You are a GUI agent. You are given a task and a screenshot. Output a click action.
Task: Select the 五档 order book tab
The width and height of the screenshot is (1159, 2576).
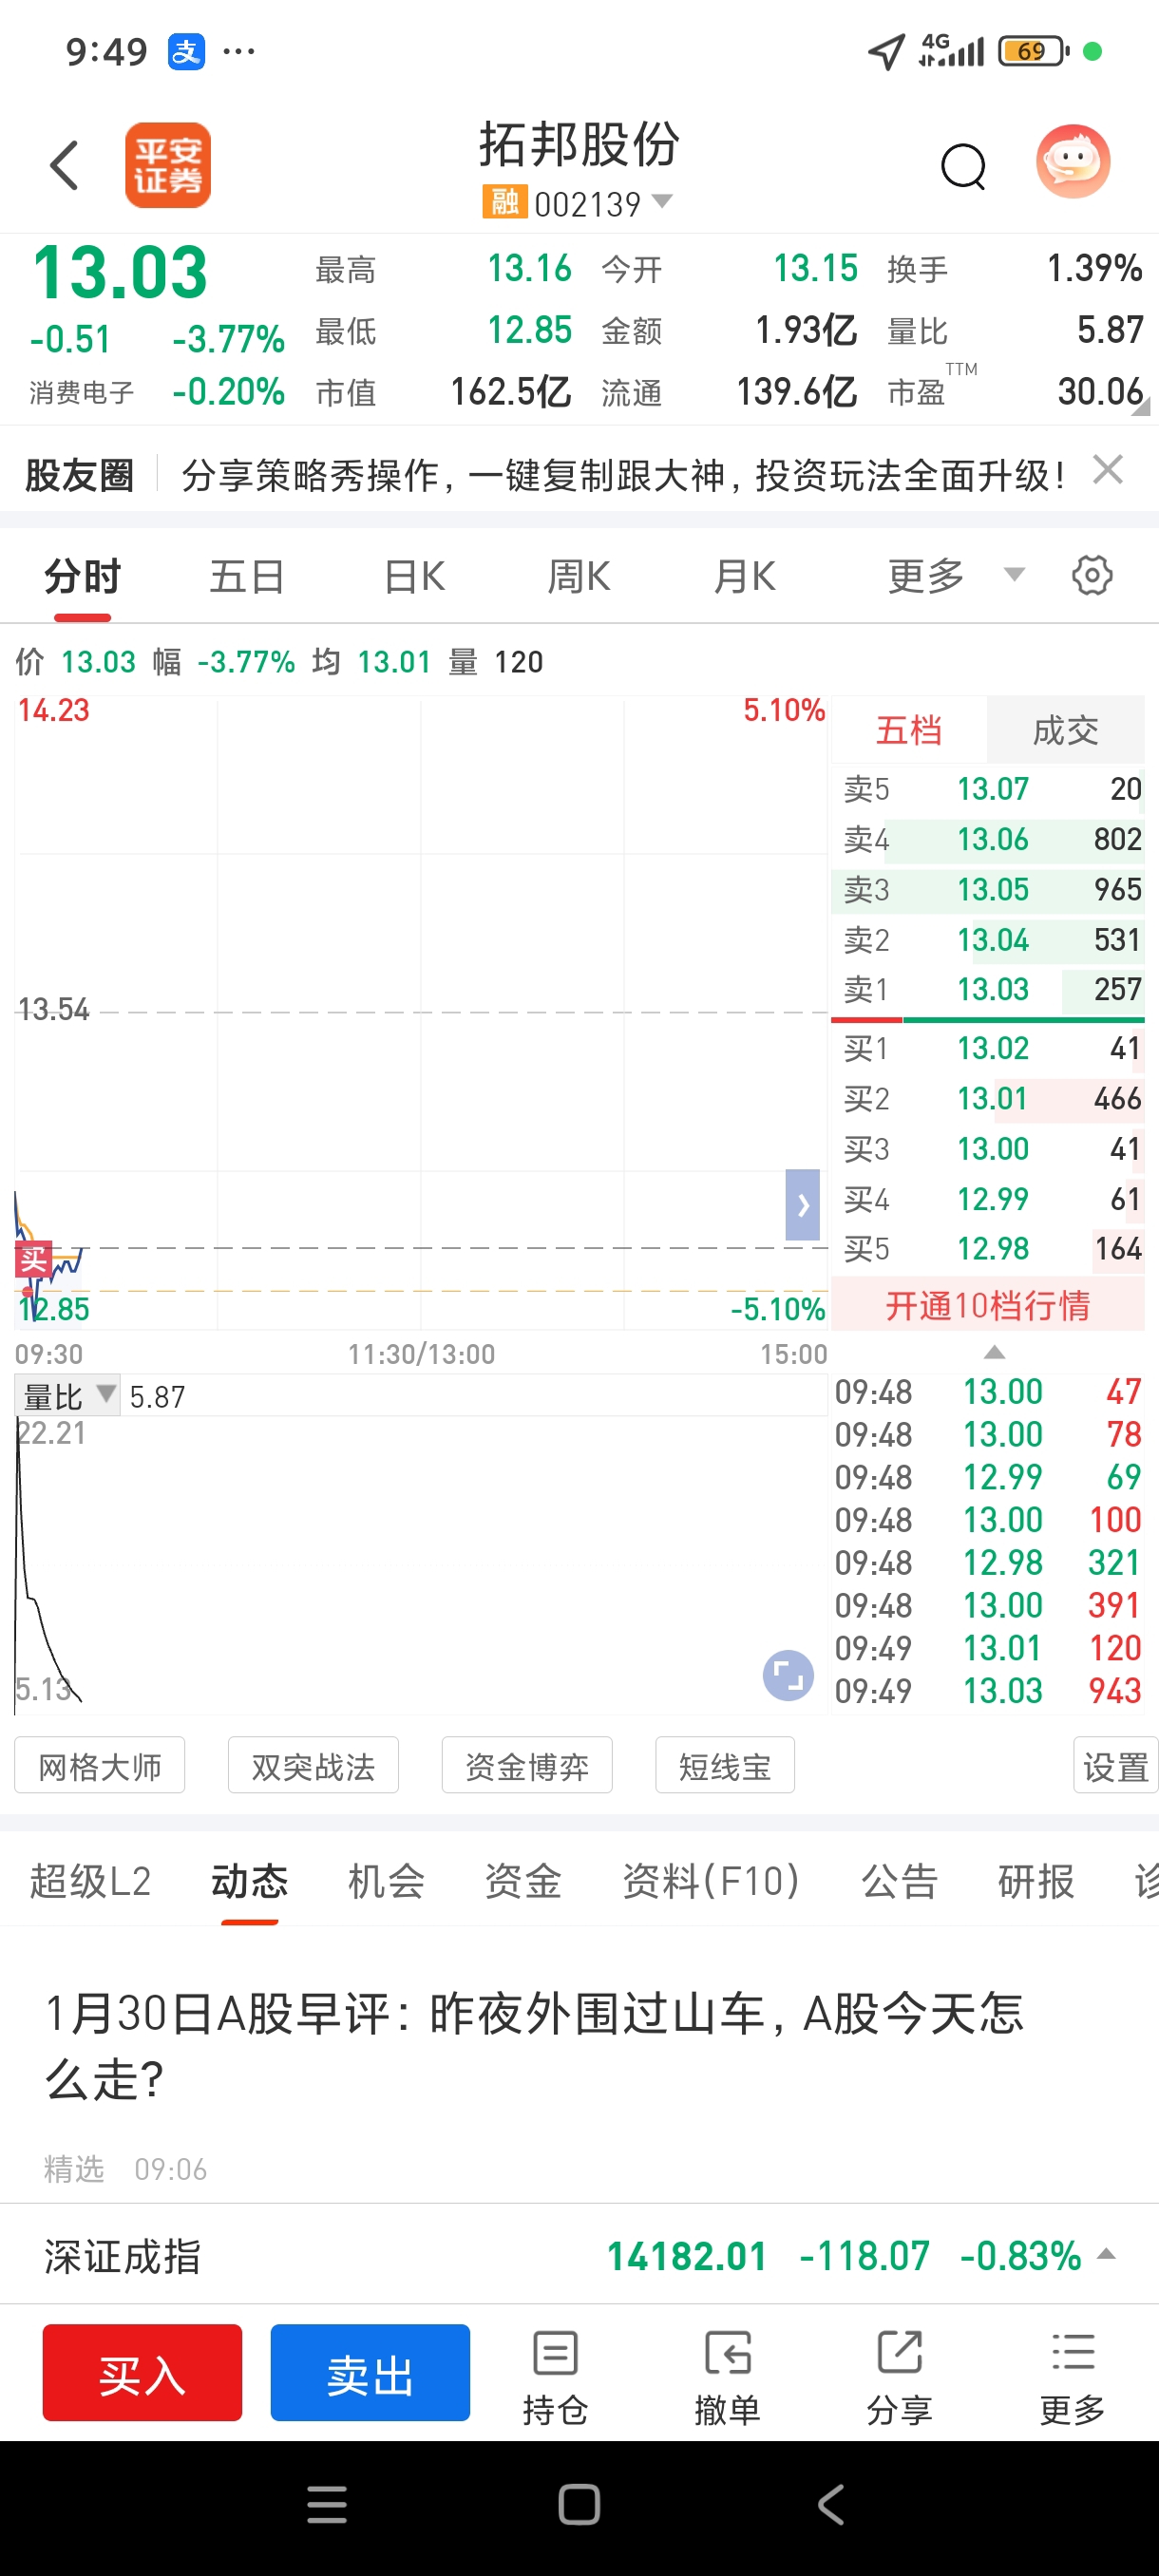908,730
